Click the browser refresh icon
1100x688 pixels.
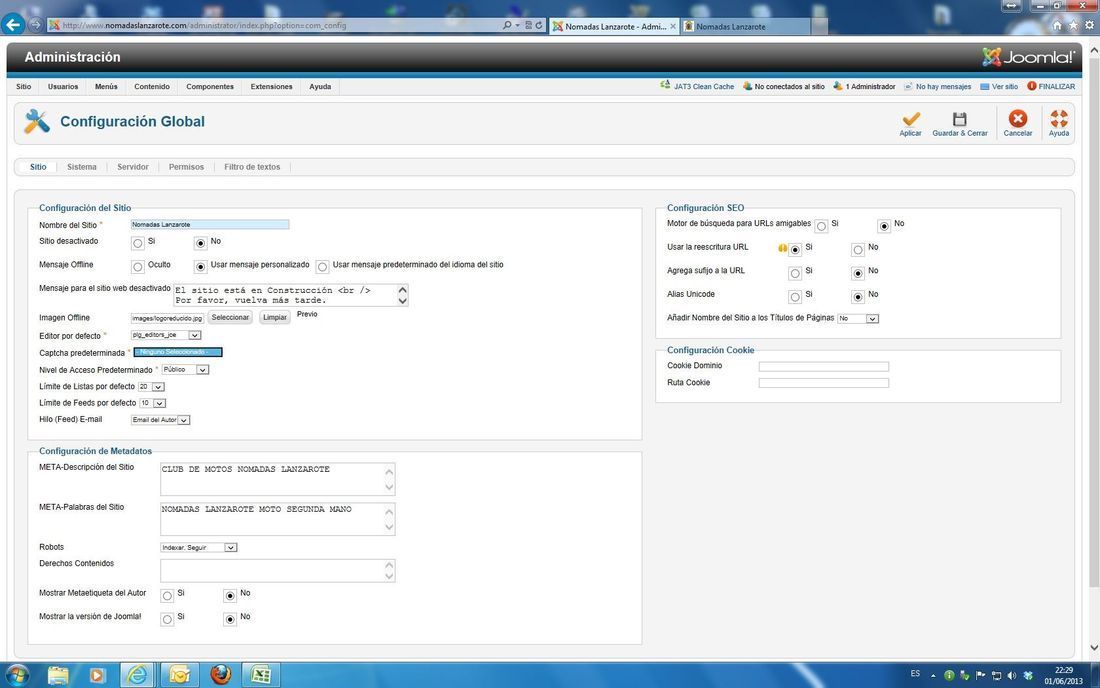click(x=539, y=25)
